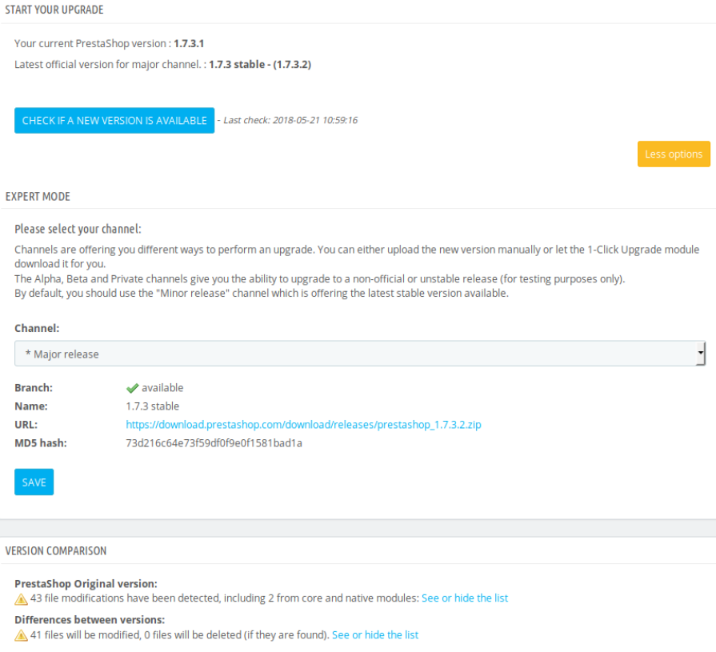Open list link for differences between versions
716x652 pixels.
click(375, 635)
